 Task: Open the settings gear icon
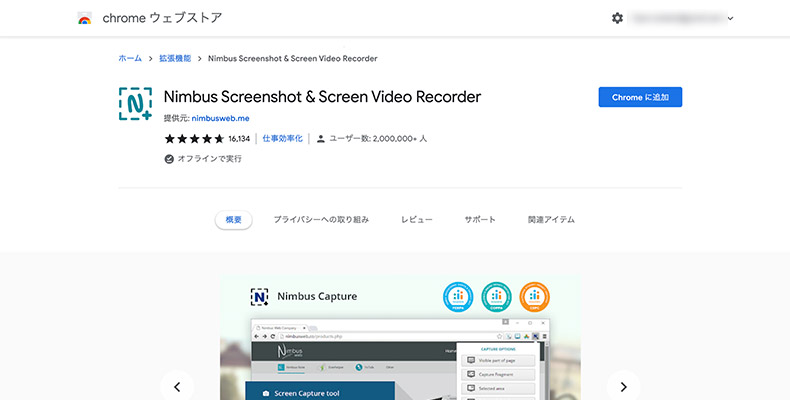[x=617, y=18]
